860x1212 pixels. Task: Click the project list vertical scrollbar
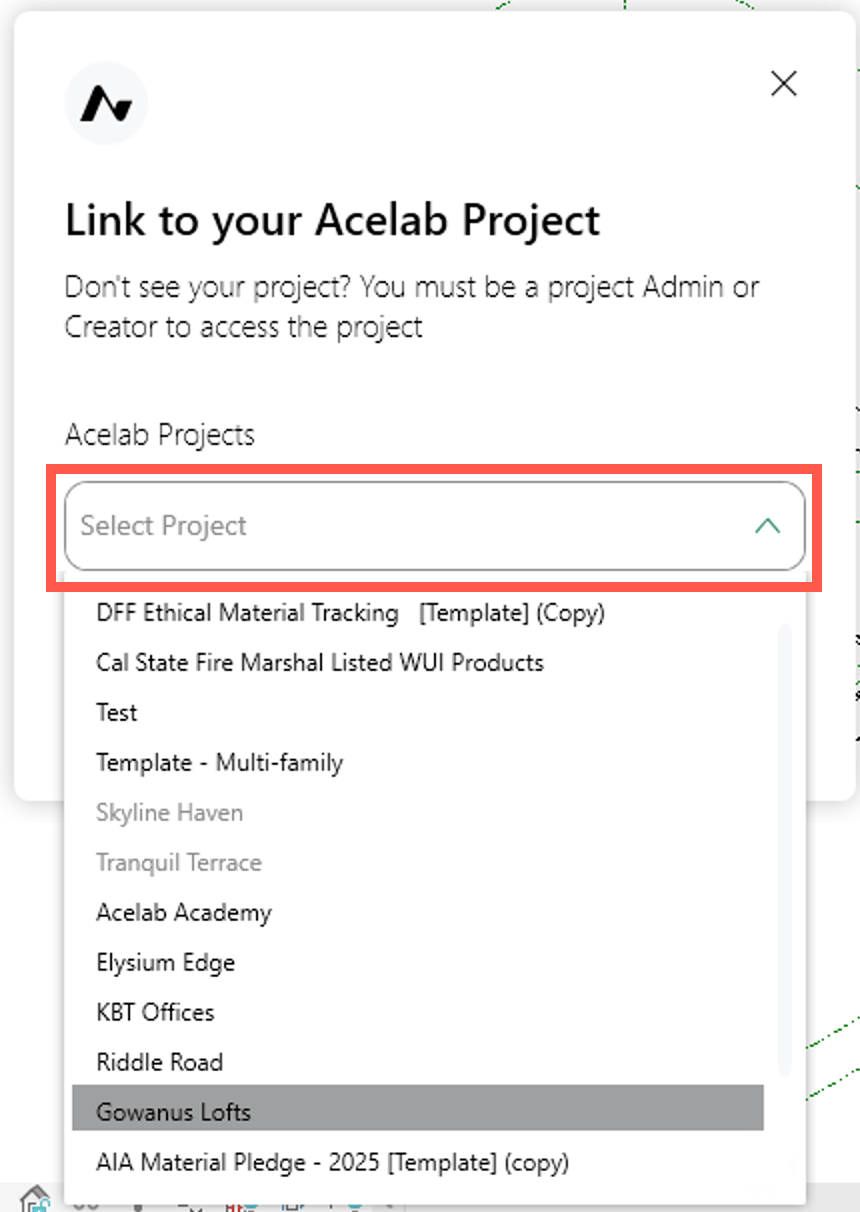click(x=784, y=850)
